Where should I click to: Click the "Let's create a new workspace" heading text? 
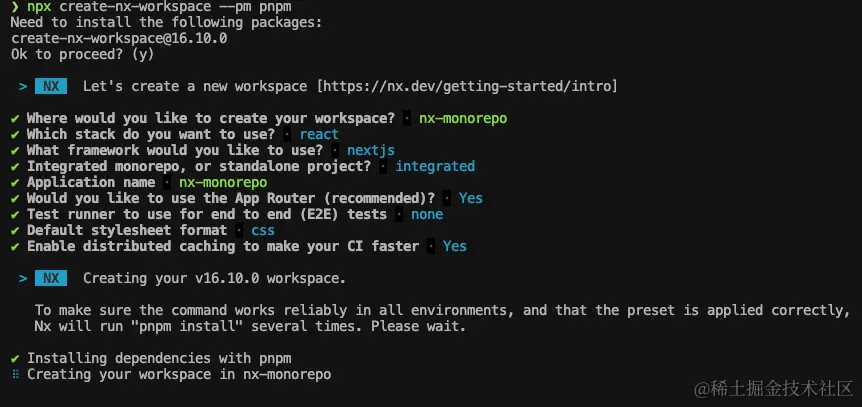tap(195, 86)
